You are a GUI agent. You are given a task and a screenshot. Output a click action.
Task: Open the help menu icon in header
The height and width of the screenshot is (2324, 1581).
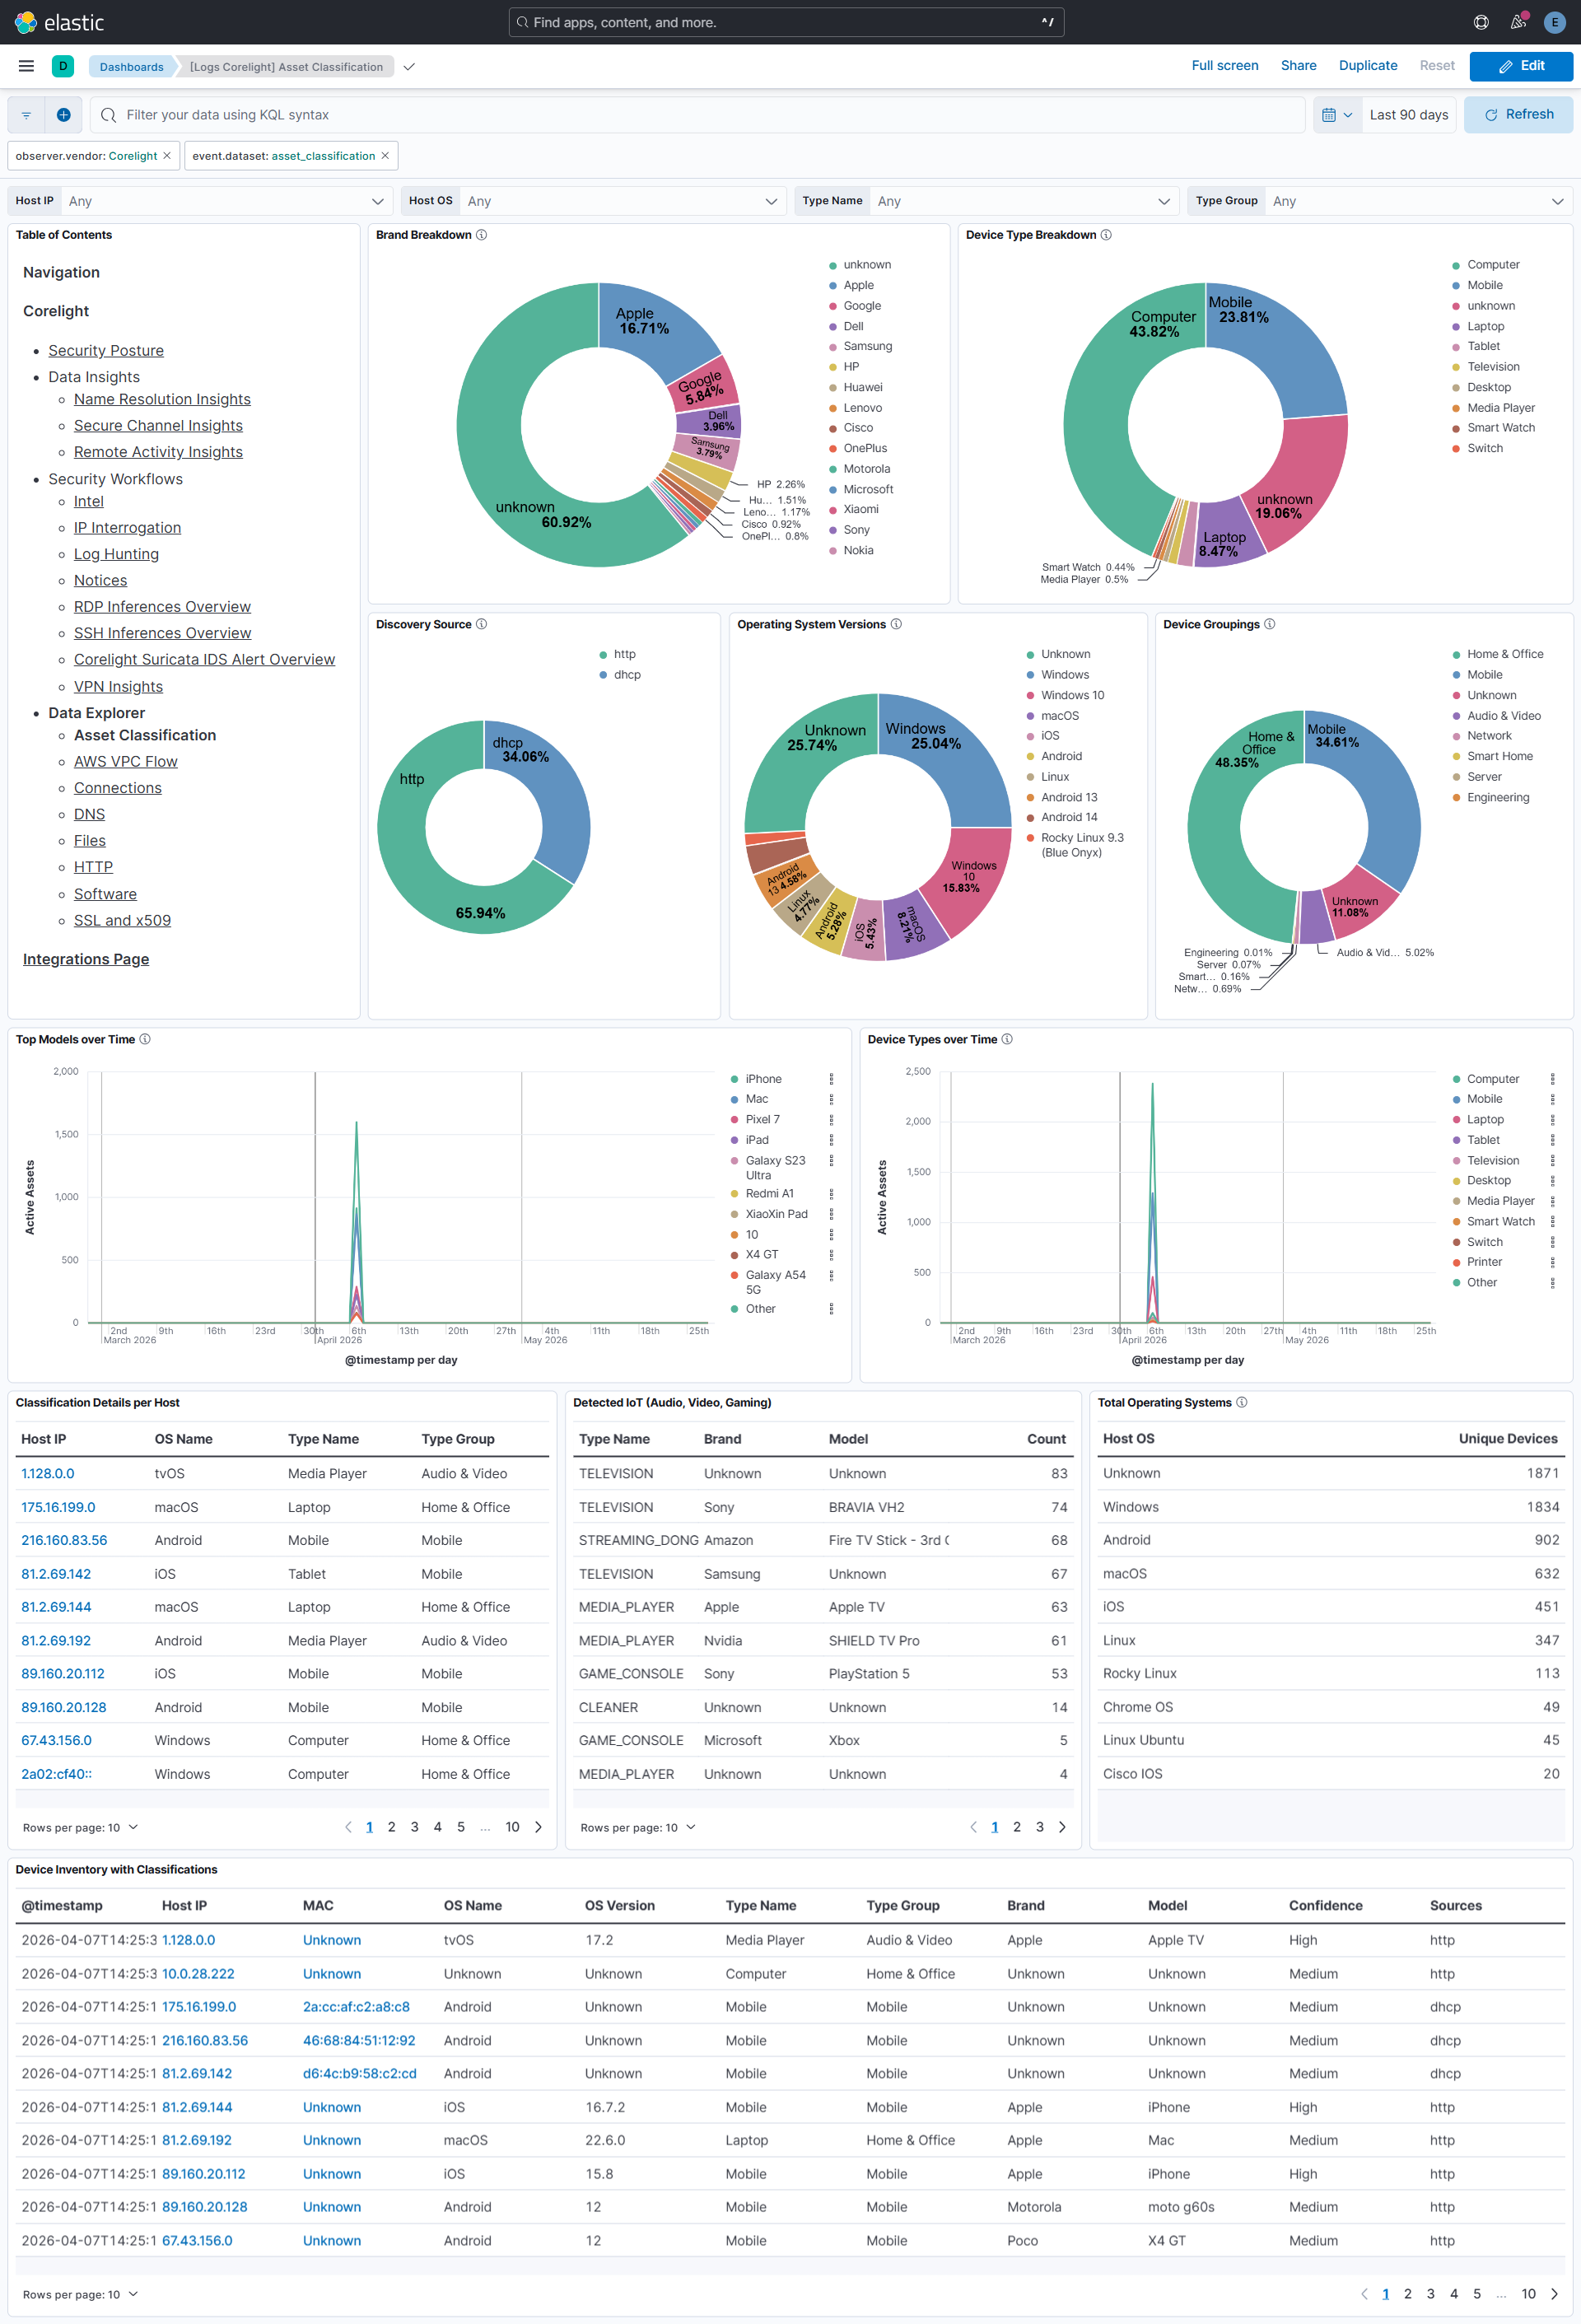pos(1481,22)
